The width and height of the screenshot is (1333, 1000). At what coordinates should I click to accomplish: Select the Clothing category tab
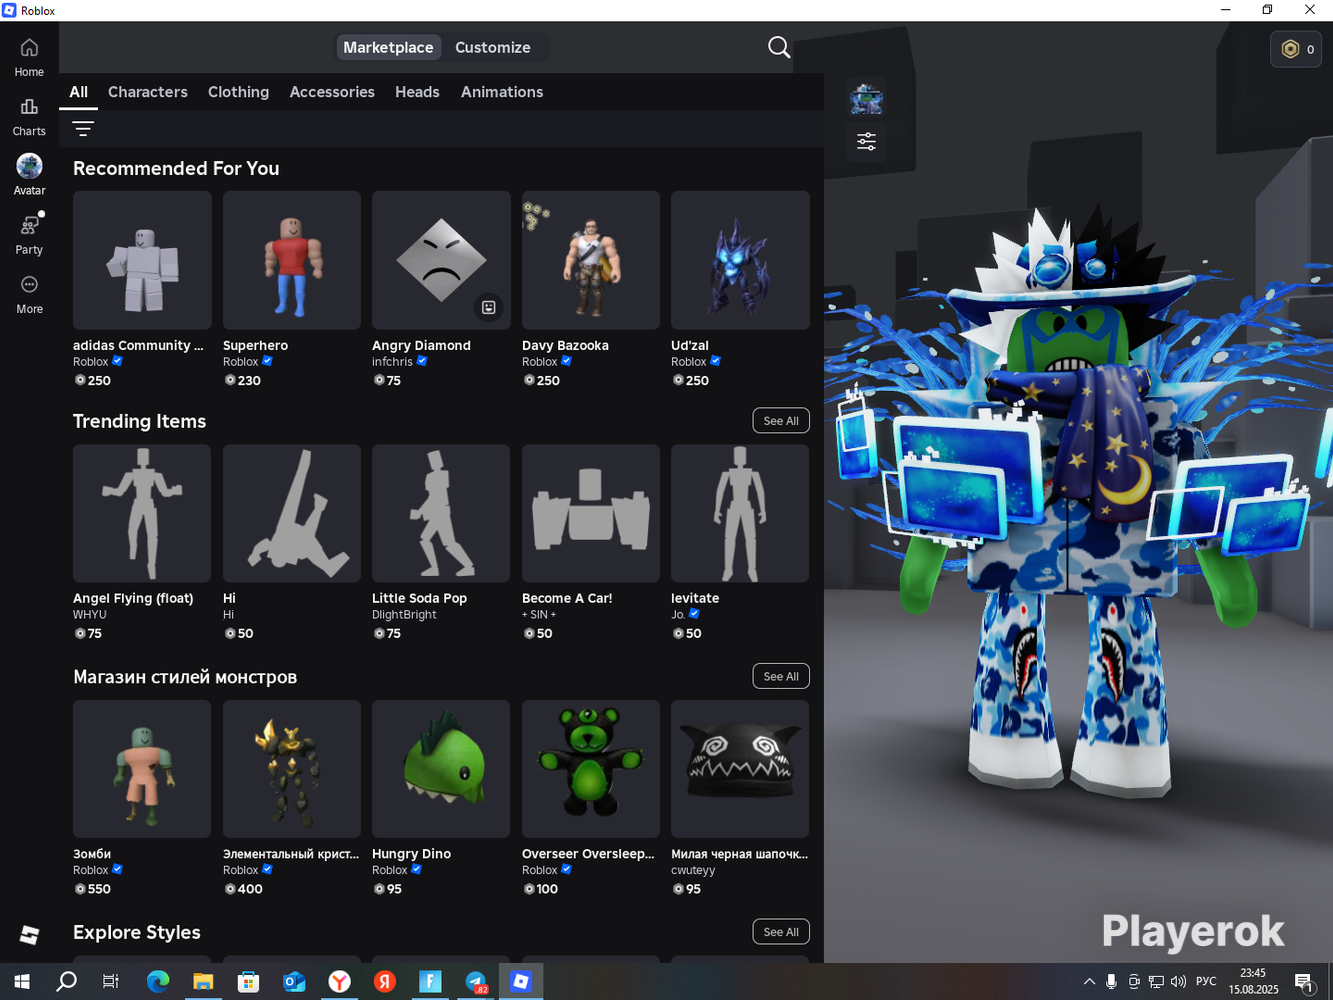point(238,92)
